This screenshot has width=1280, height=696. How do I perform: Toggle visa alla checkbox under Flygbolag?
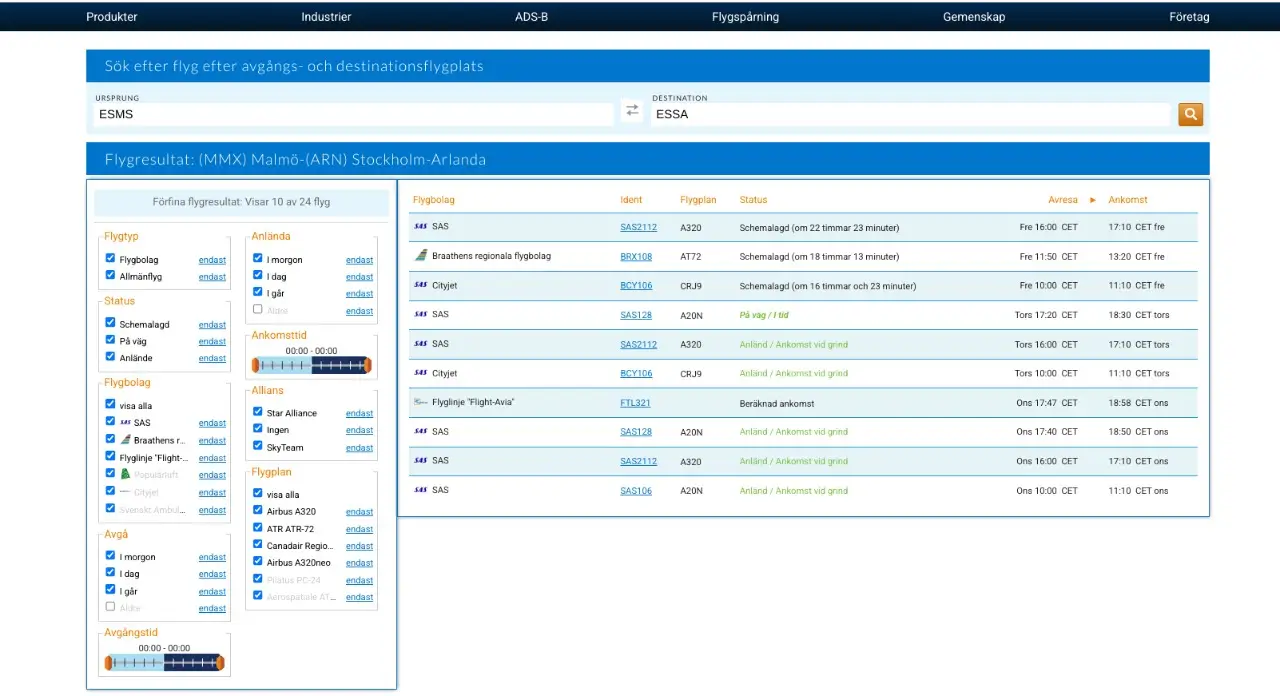click(x=110, y=405)
